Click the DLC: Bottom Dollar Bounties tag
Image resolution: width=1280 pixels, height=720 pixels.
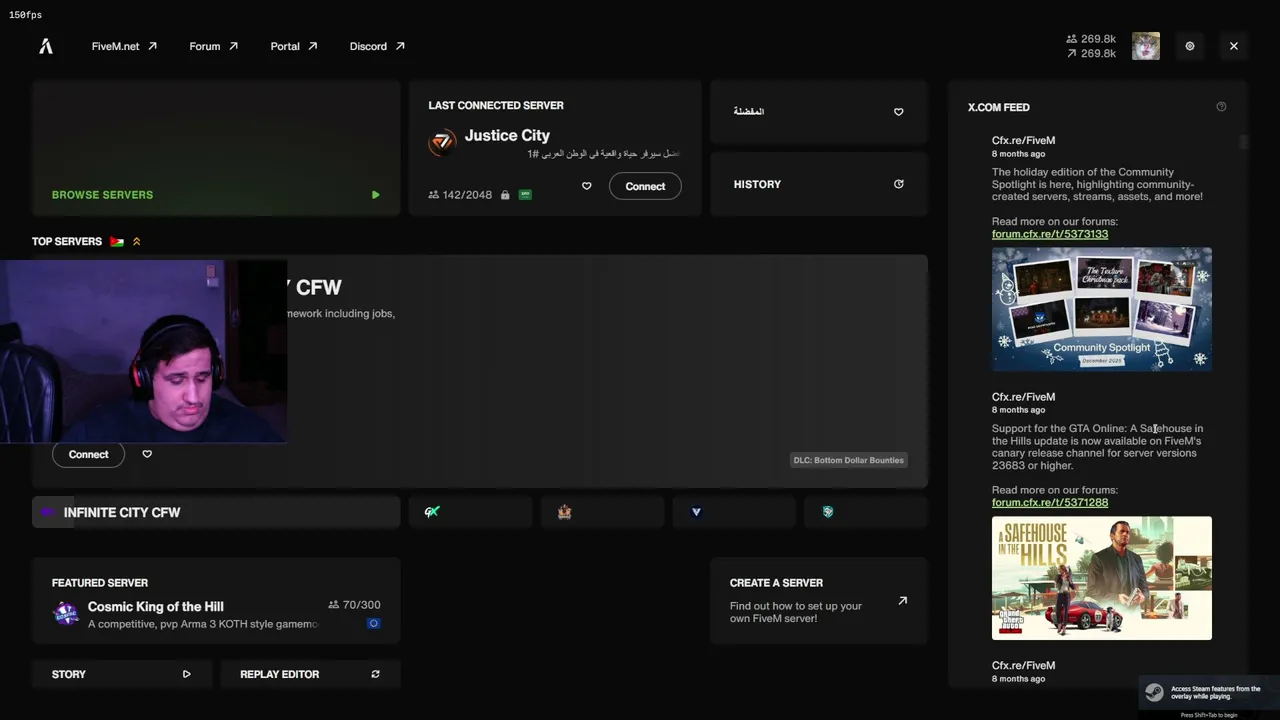(848, 460)
